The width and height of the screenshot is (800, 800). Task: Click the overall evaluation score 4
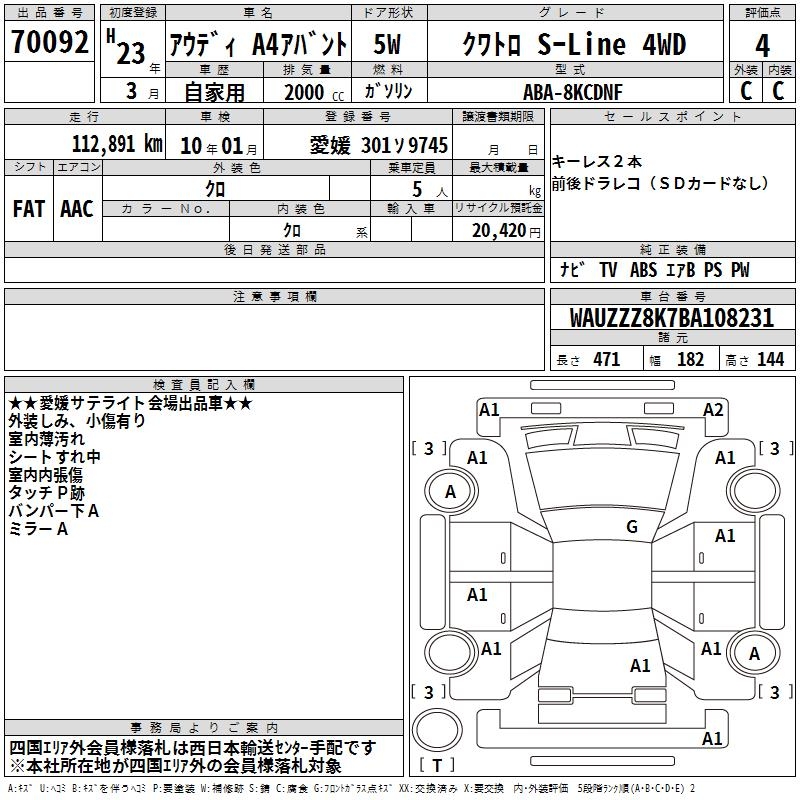(762, 46)
